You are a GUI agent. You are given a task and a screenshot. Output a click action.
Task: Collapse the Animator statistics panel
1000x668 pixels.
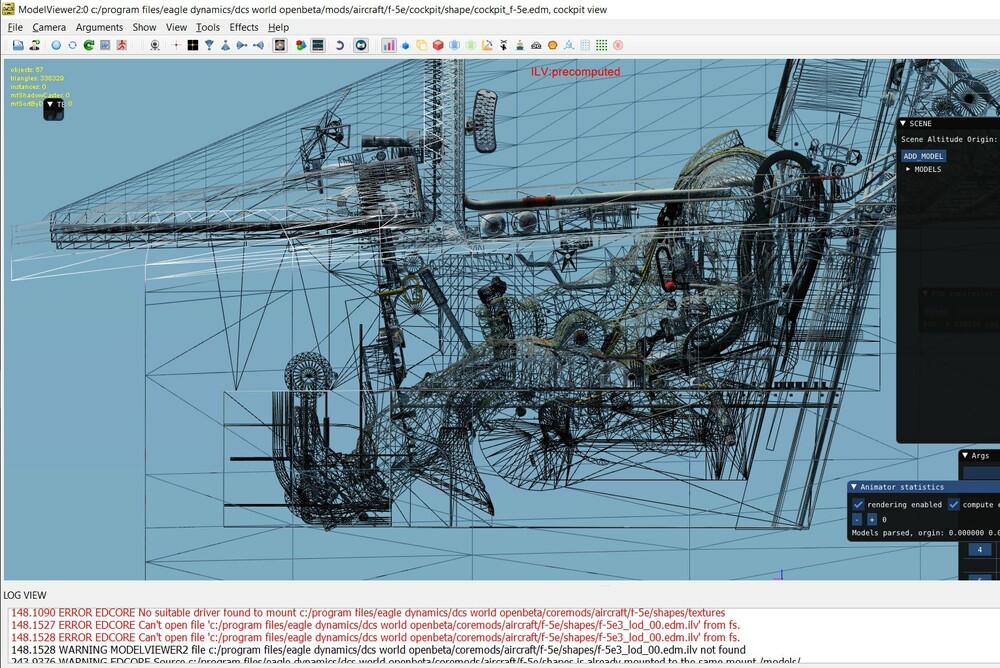point(854,487)
